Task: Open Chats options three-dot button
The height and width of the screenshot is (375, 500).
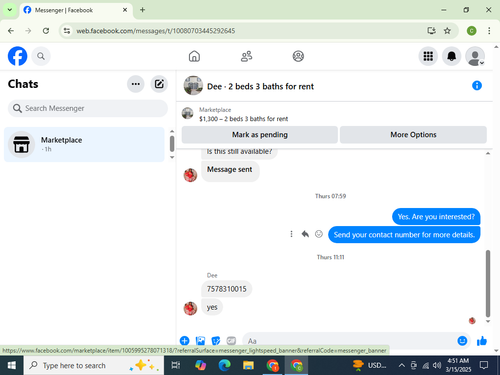Action: pyautogui.click(x=136, y=84)
